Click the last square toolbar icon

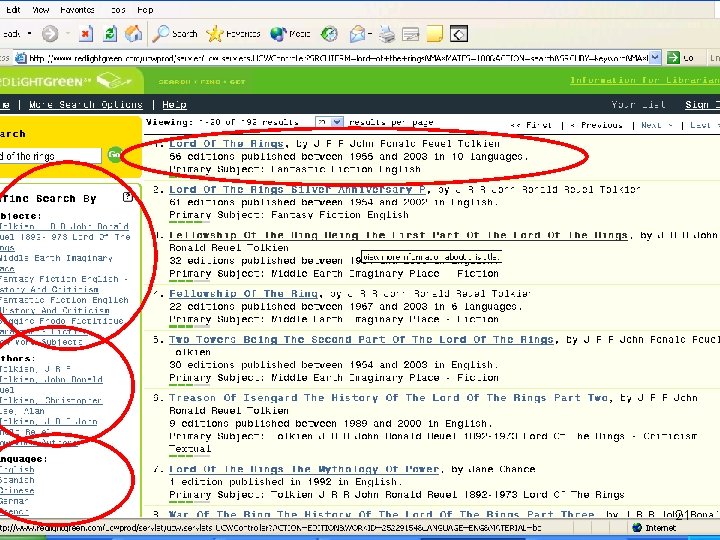click(x=459, y=34)
